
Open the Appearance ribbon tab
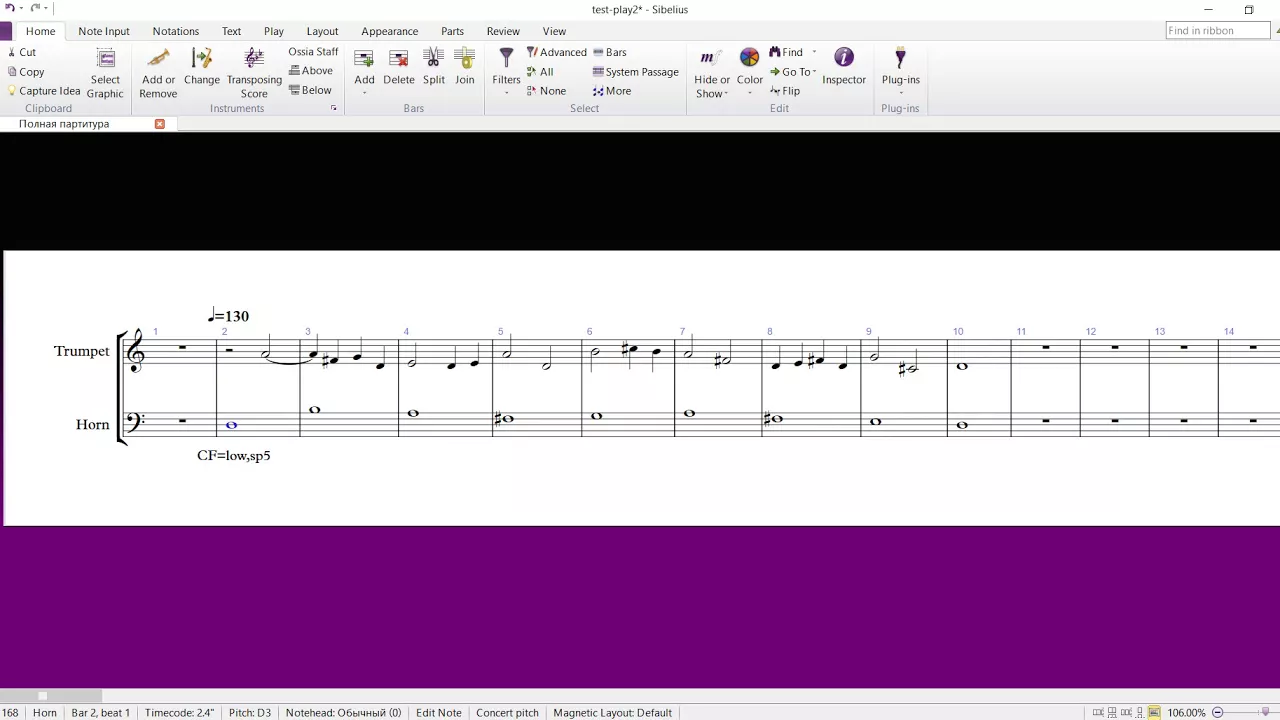pyautogui.click(x=390, y=31)
